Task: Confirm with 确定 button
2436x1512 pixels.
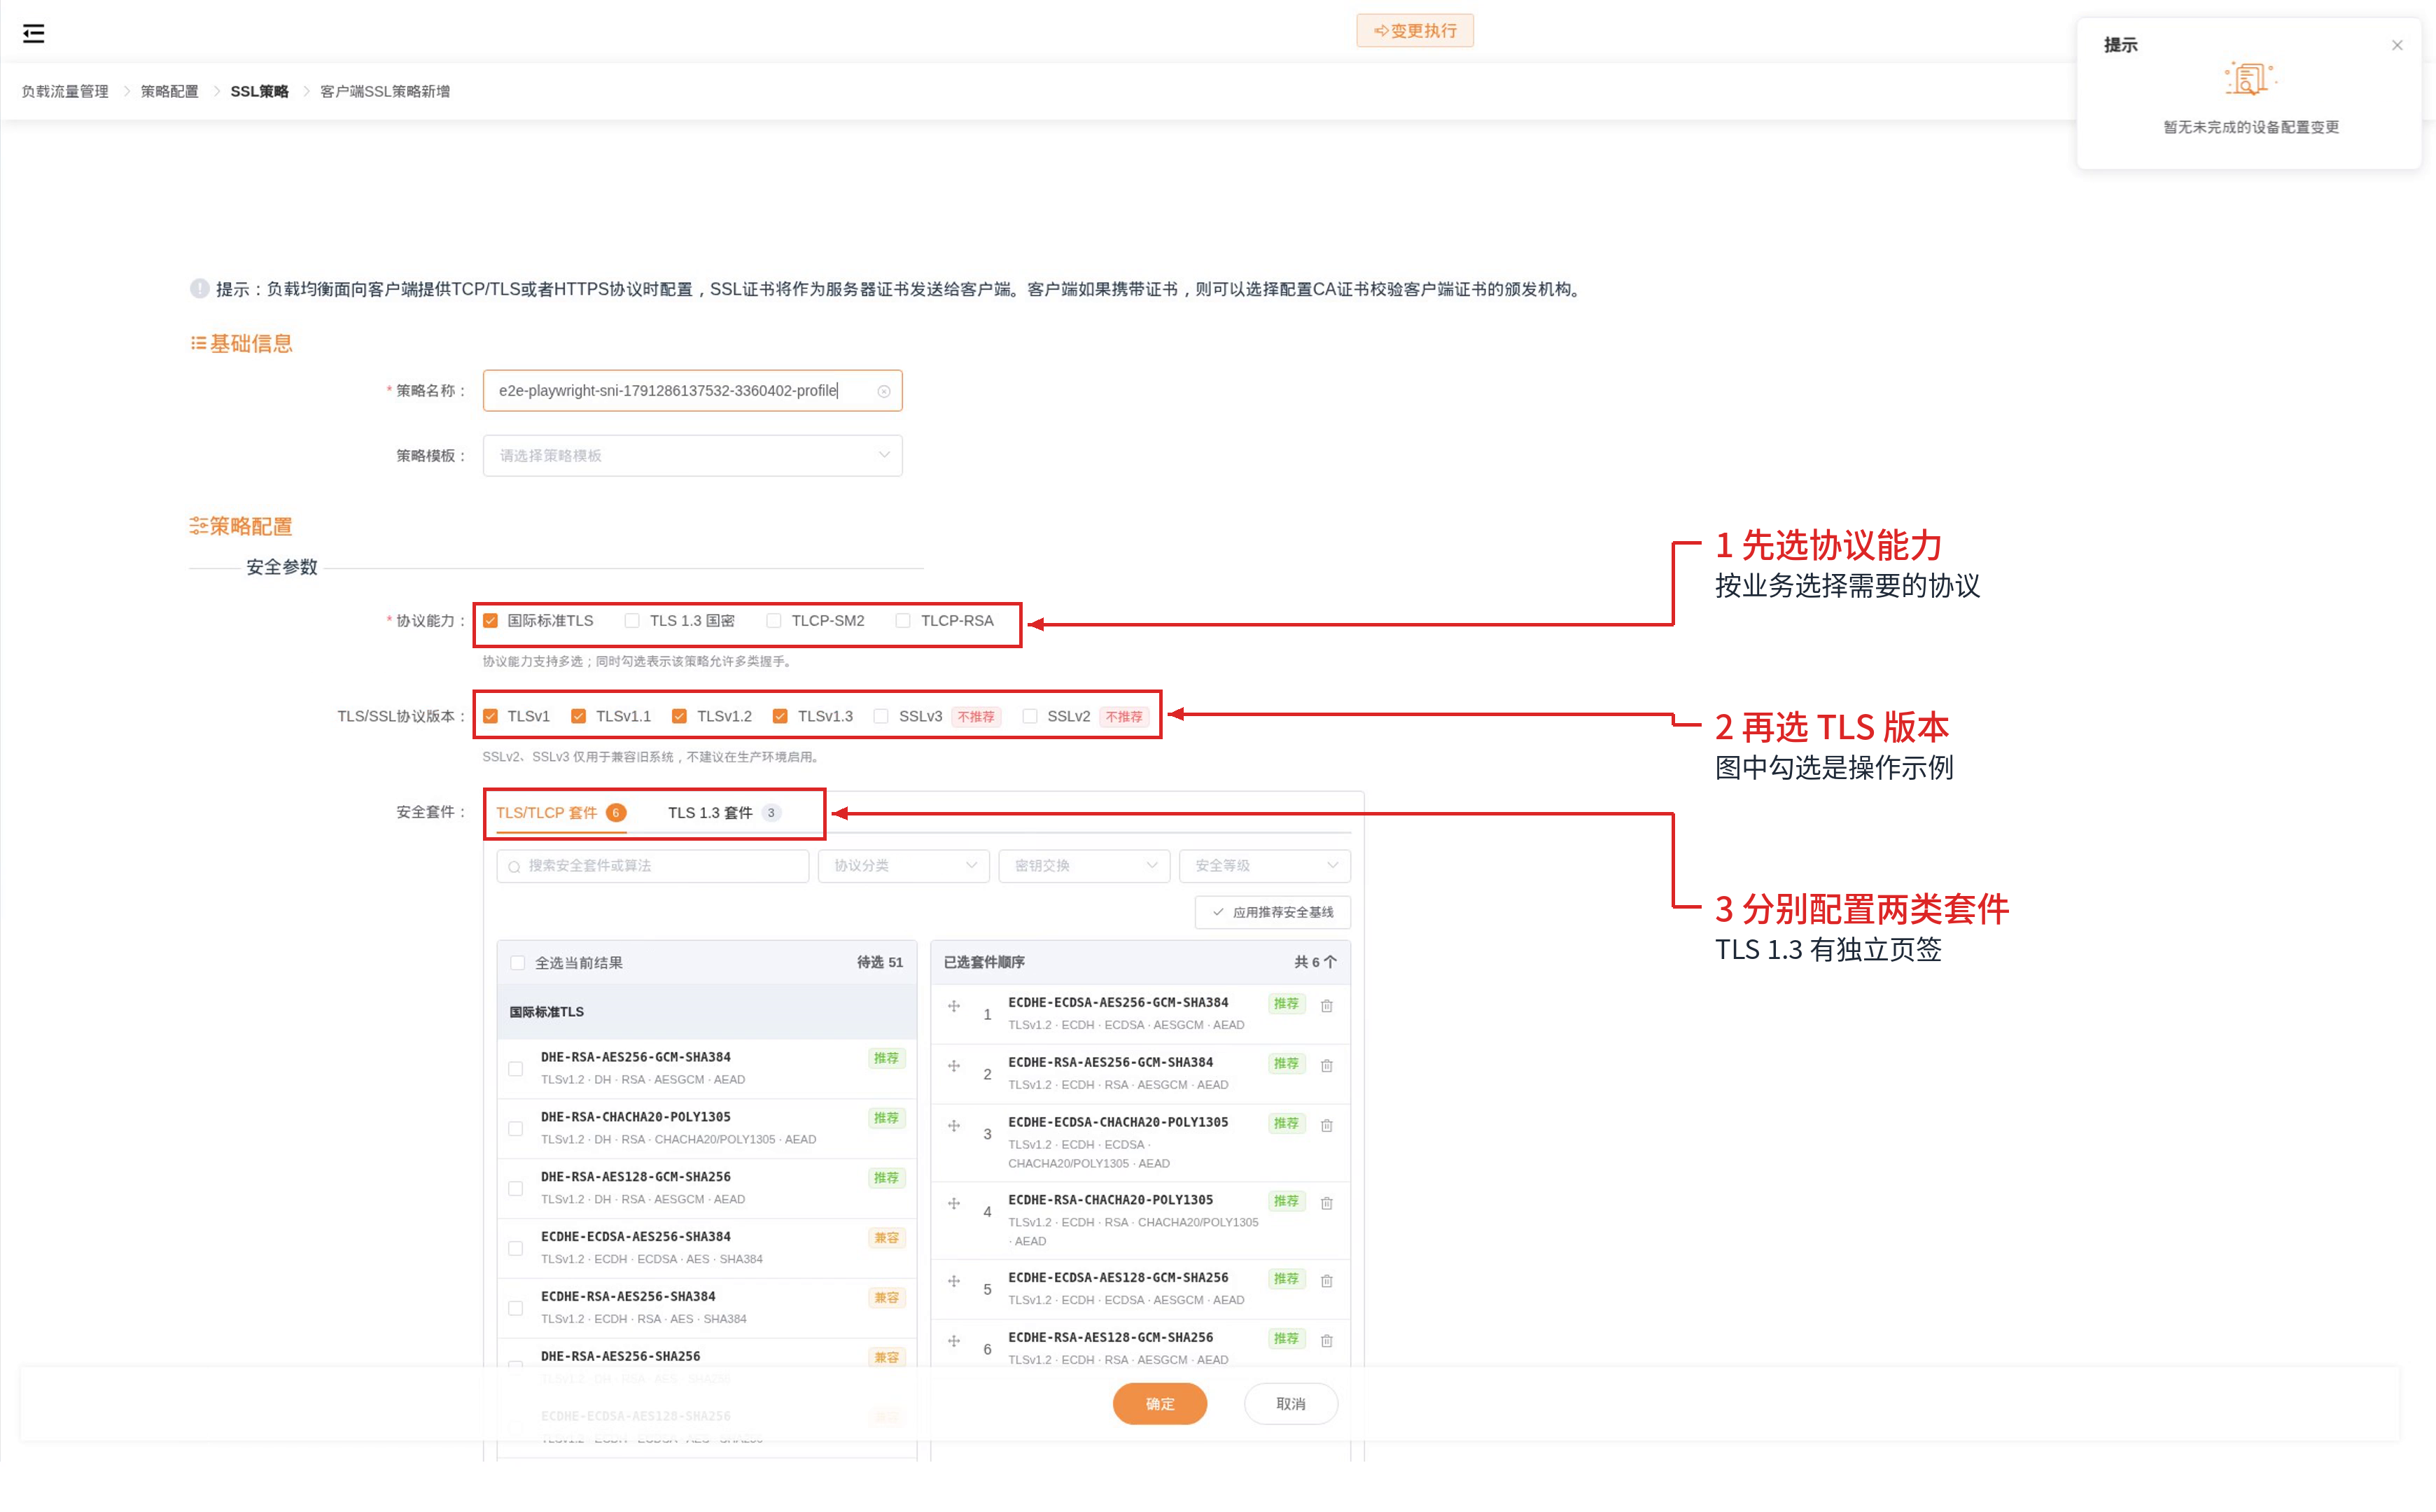Action: point(1159,1404)
